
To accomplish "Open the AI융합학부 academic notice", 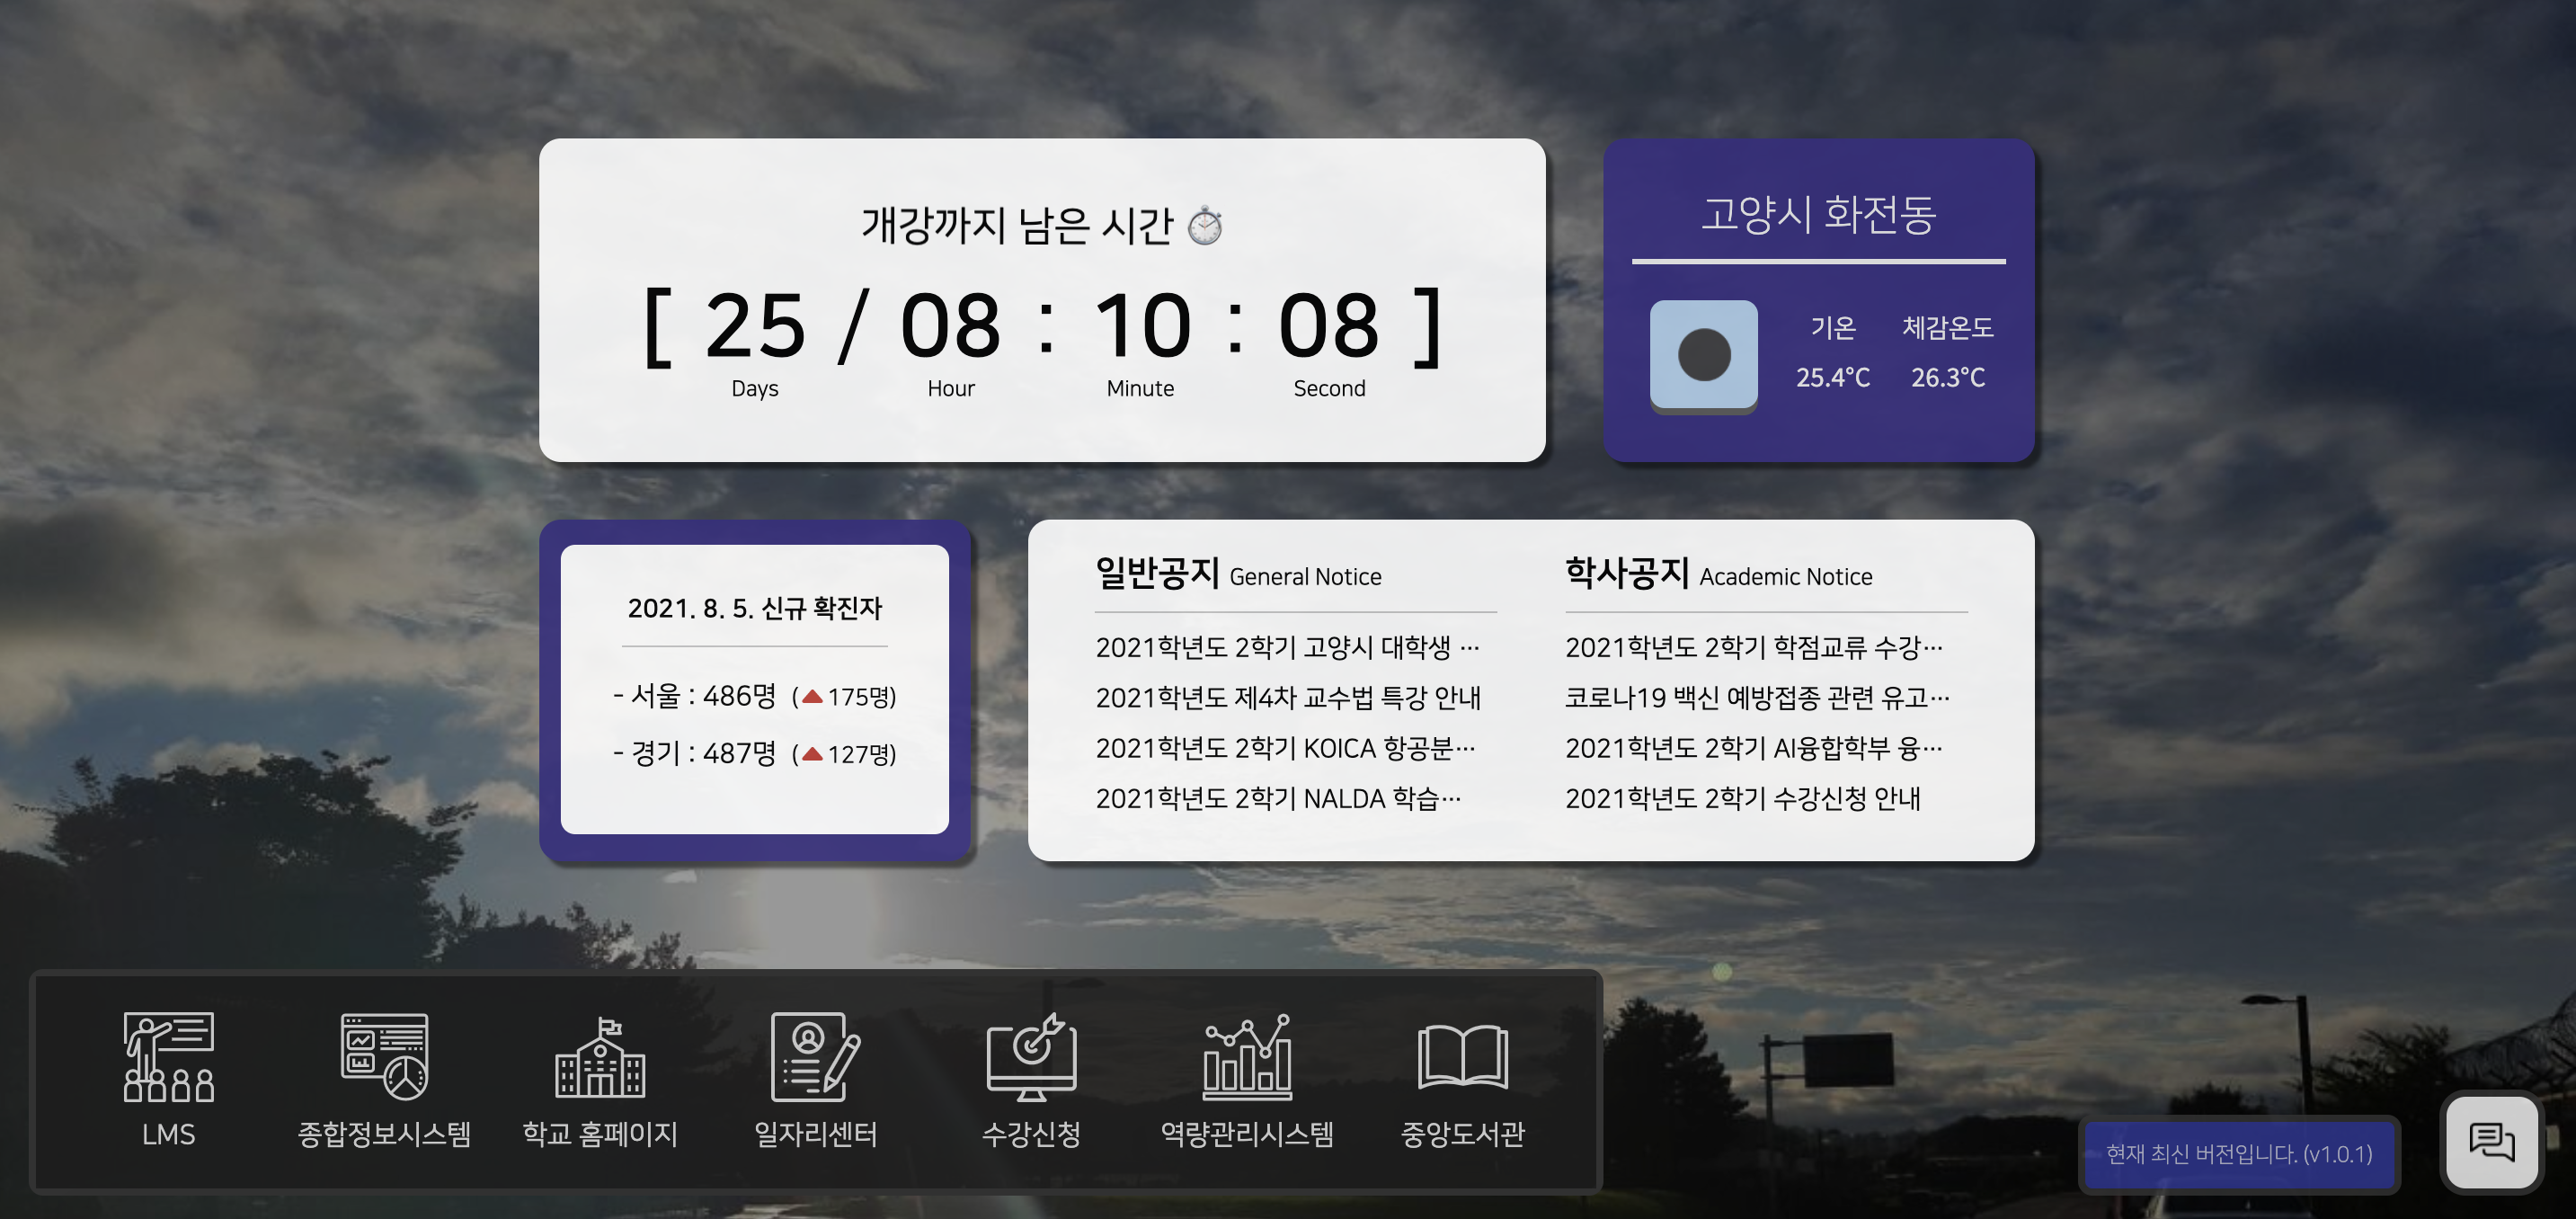I will tap(1753, 747).
